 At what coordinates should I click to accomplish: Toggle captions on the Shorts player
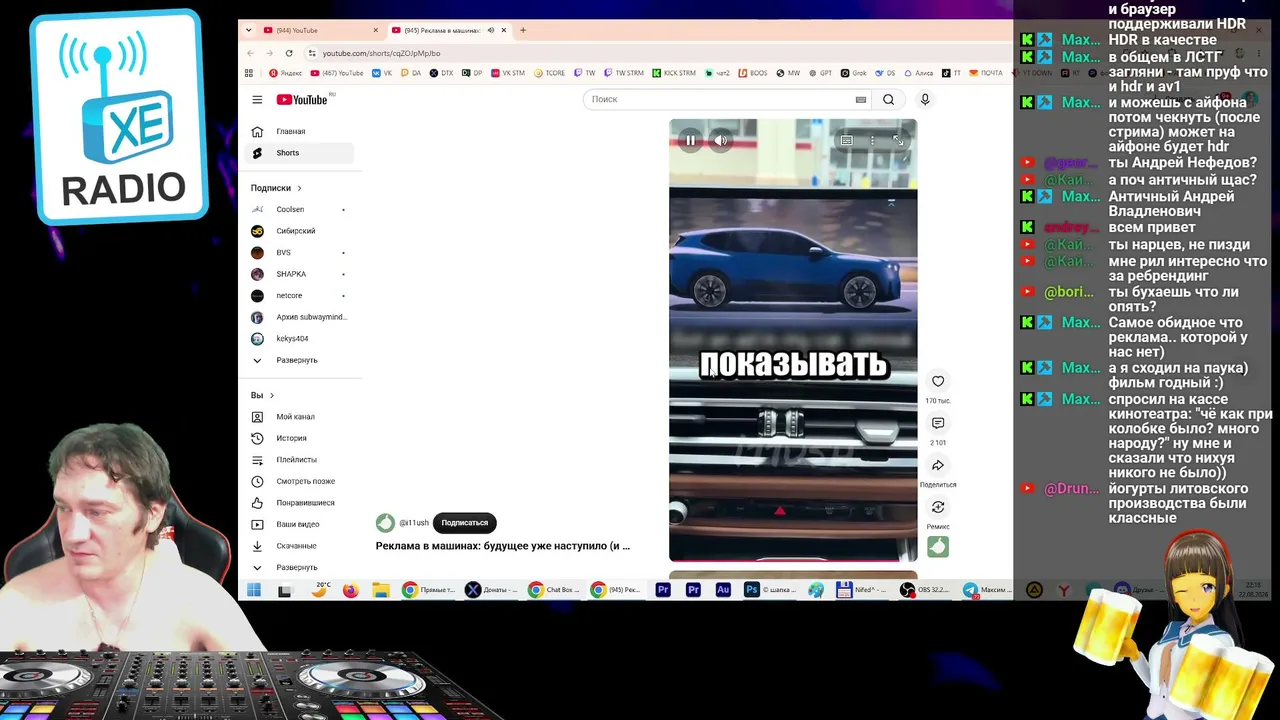(847, 141)
